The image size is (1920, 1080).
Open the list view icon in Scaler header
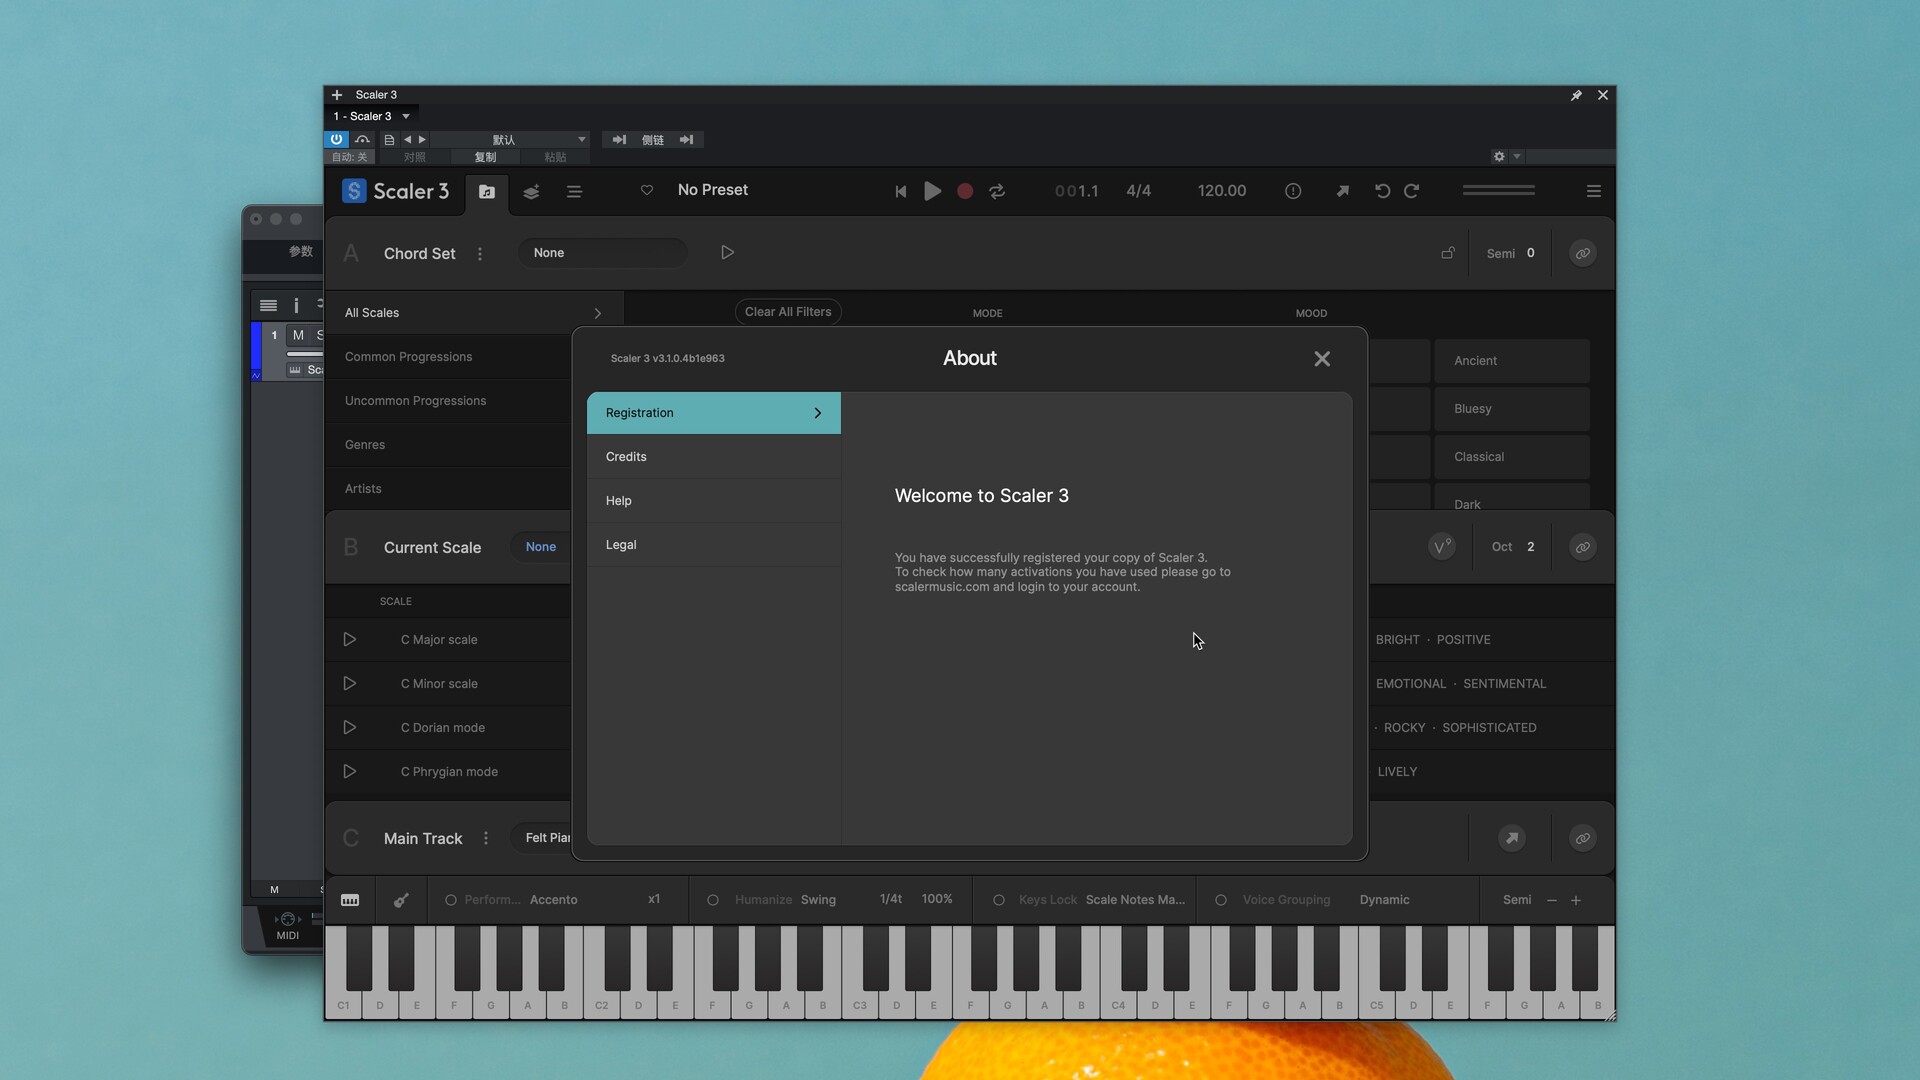pos(574,192)
